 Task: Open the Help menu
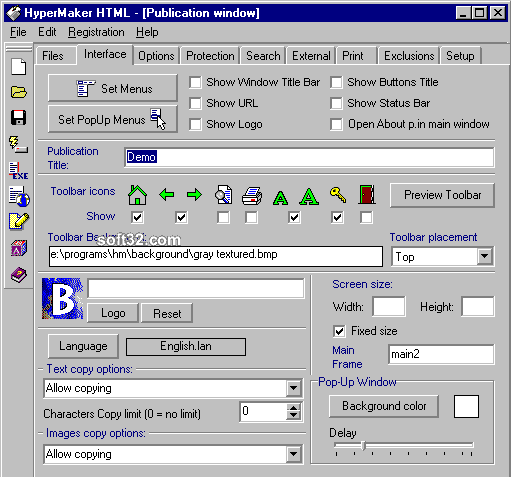pyautogui.click(x=147, y=32)
